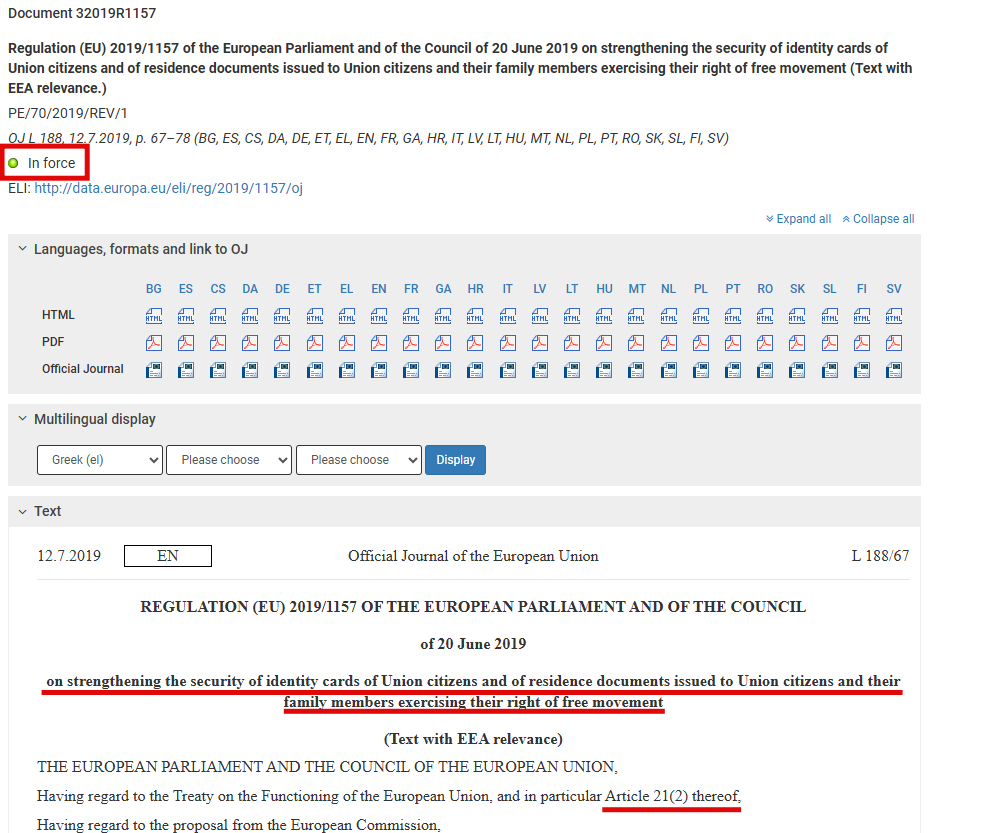Open the Greek (el) language dropdown
This screenshot has height=833, width=985.
click(x=100, y=460)
